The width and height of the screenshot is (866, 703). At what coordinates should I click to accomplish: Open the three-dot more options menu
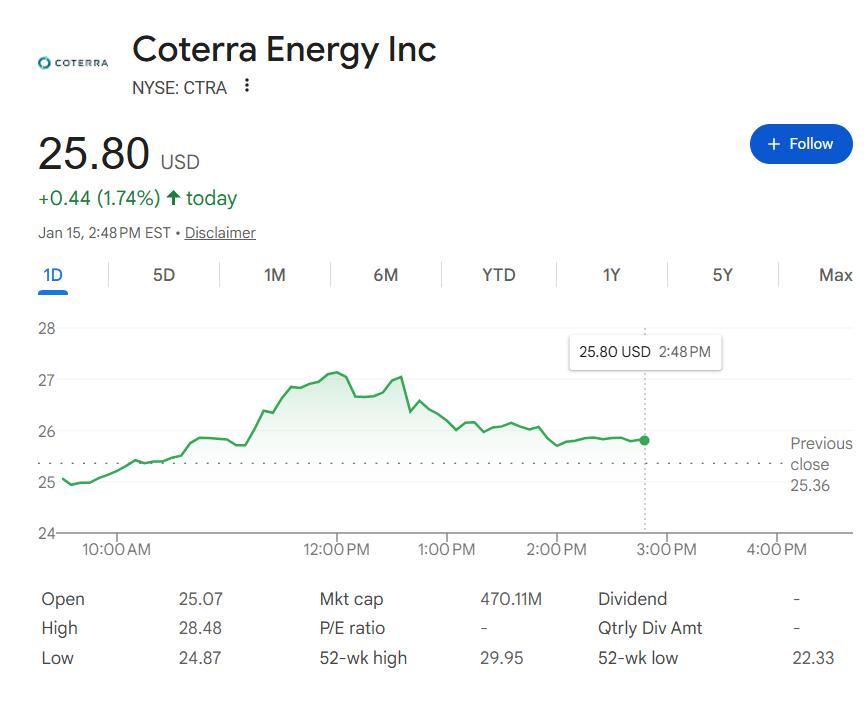coord(247,86)
